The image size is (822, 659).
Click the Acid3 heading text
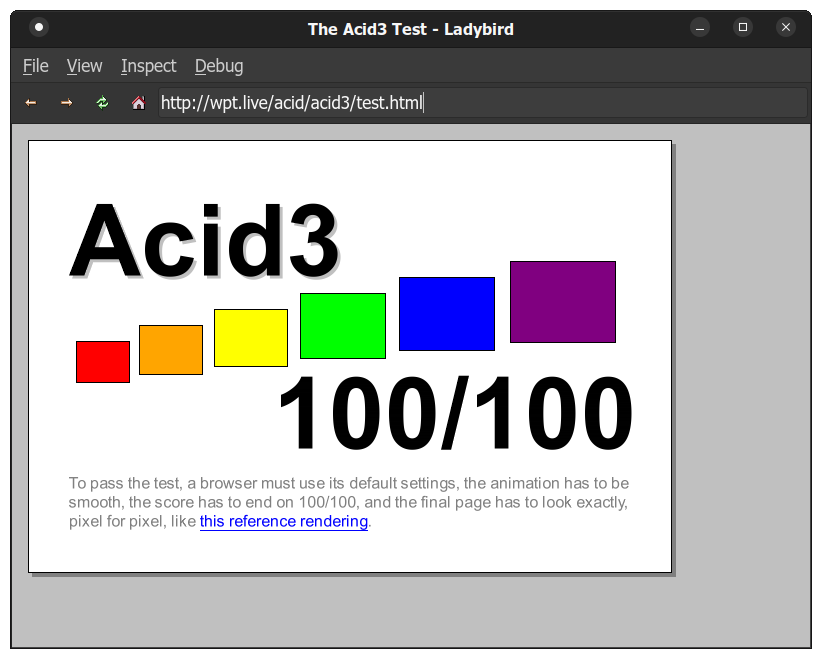(x=205, y=237)
